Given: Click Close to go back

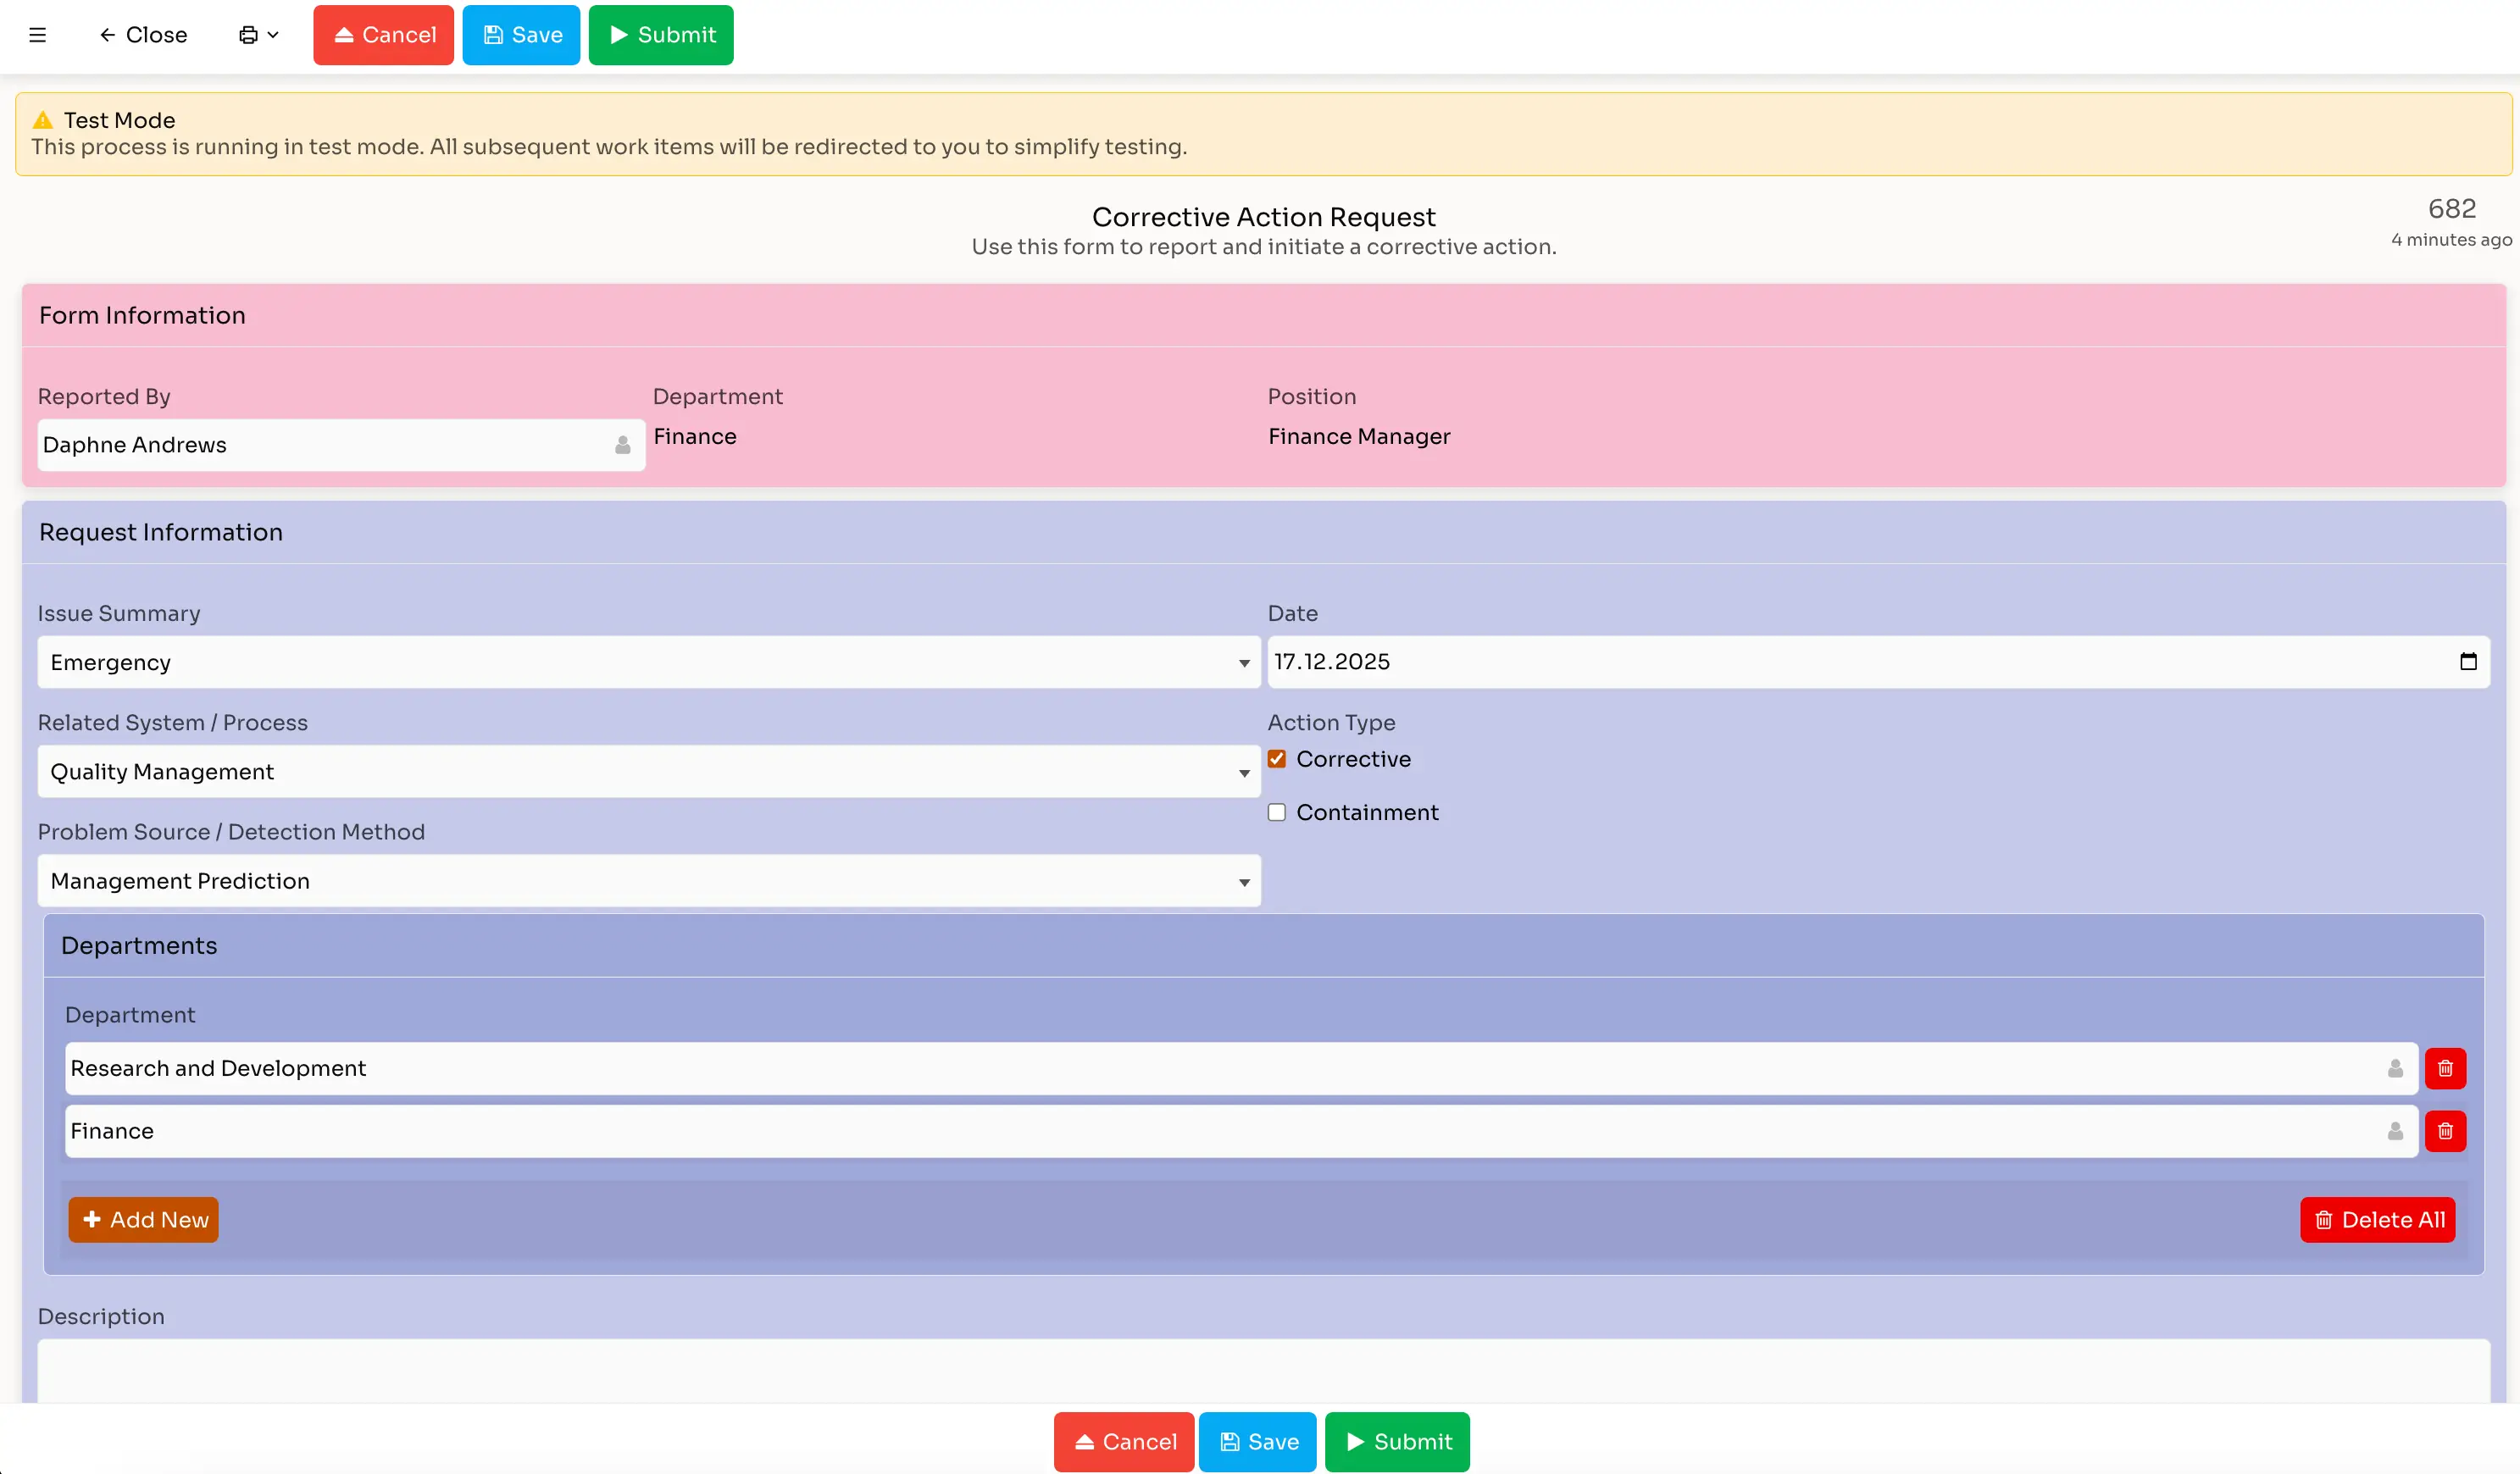Looking at the screenshot, I should [143, 35].
